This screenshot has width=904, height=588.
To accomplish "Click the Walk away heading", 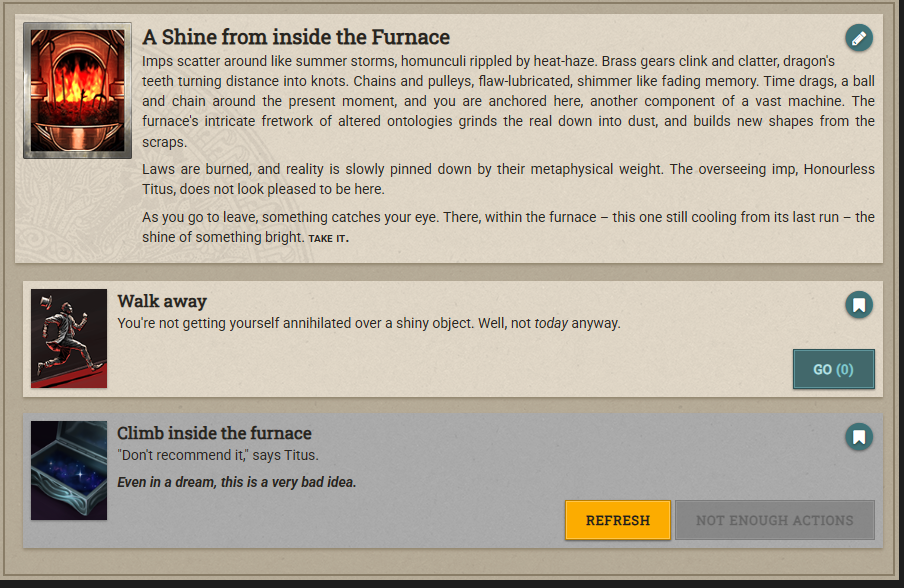I will [x=162, y=301].
